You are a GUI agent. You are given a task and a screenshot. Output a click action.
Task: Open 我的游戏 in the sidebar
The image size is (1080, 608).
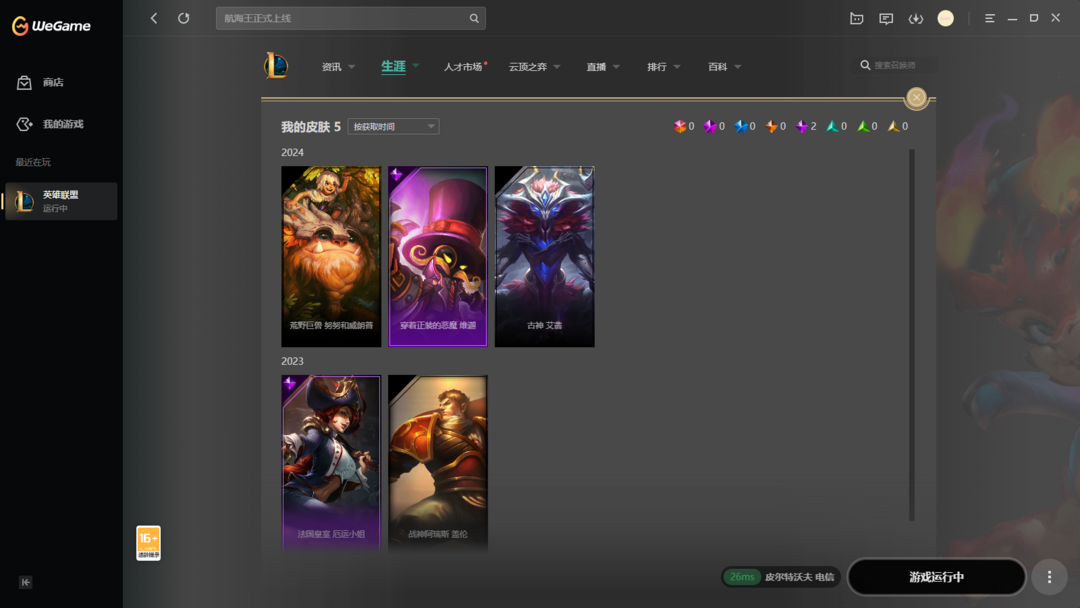click(x=50, y=124)
